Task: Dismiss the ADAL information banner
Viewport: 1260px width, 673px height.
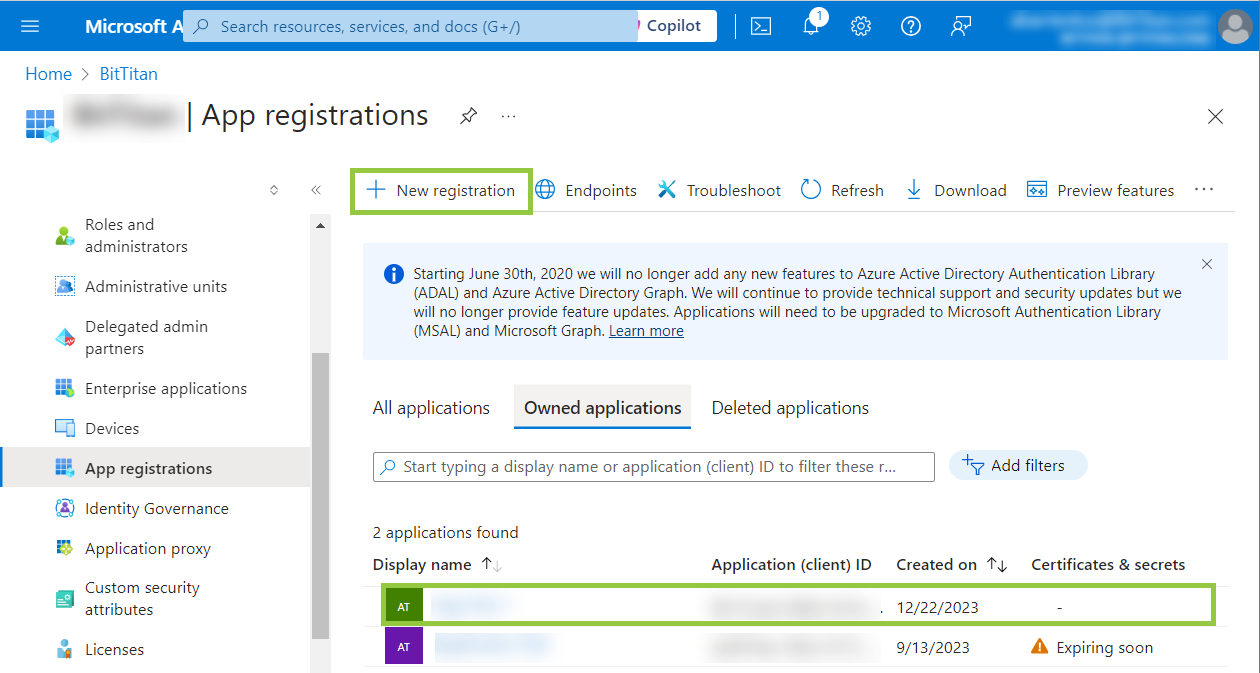Action: point(1207,264)
